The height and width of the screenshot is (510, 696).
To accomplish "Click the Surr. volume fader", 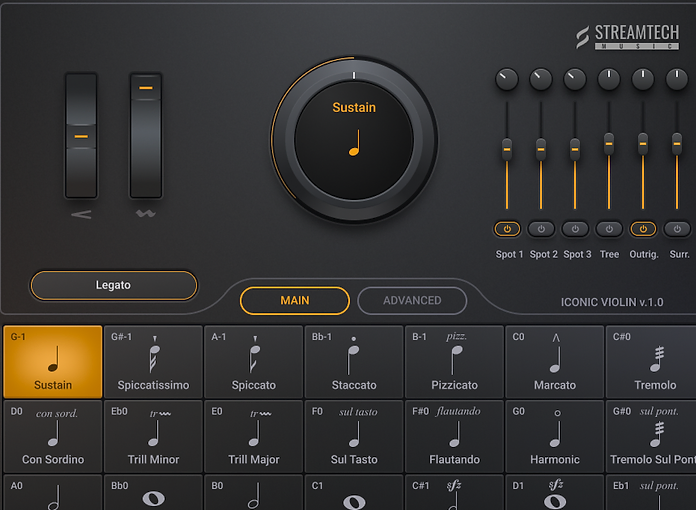I will [677, 143].
